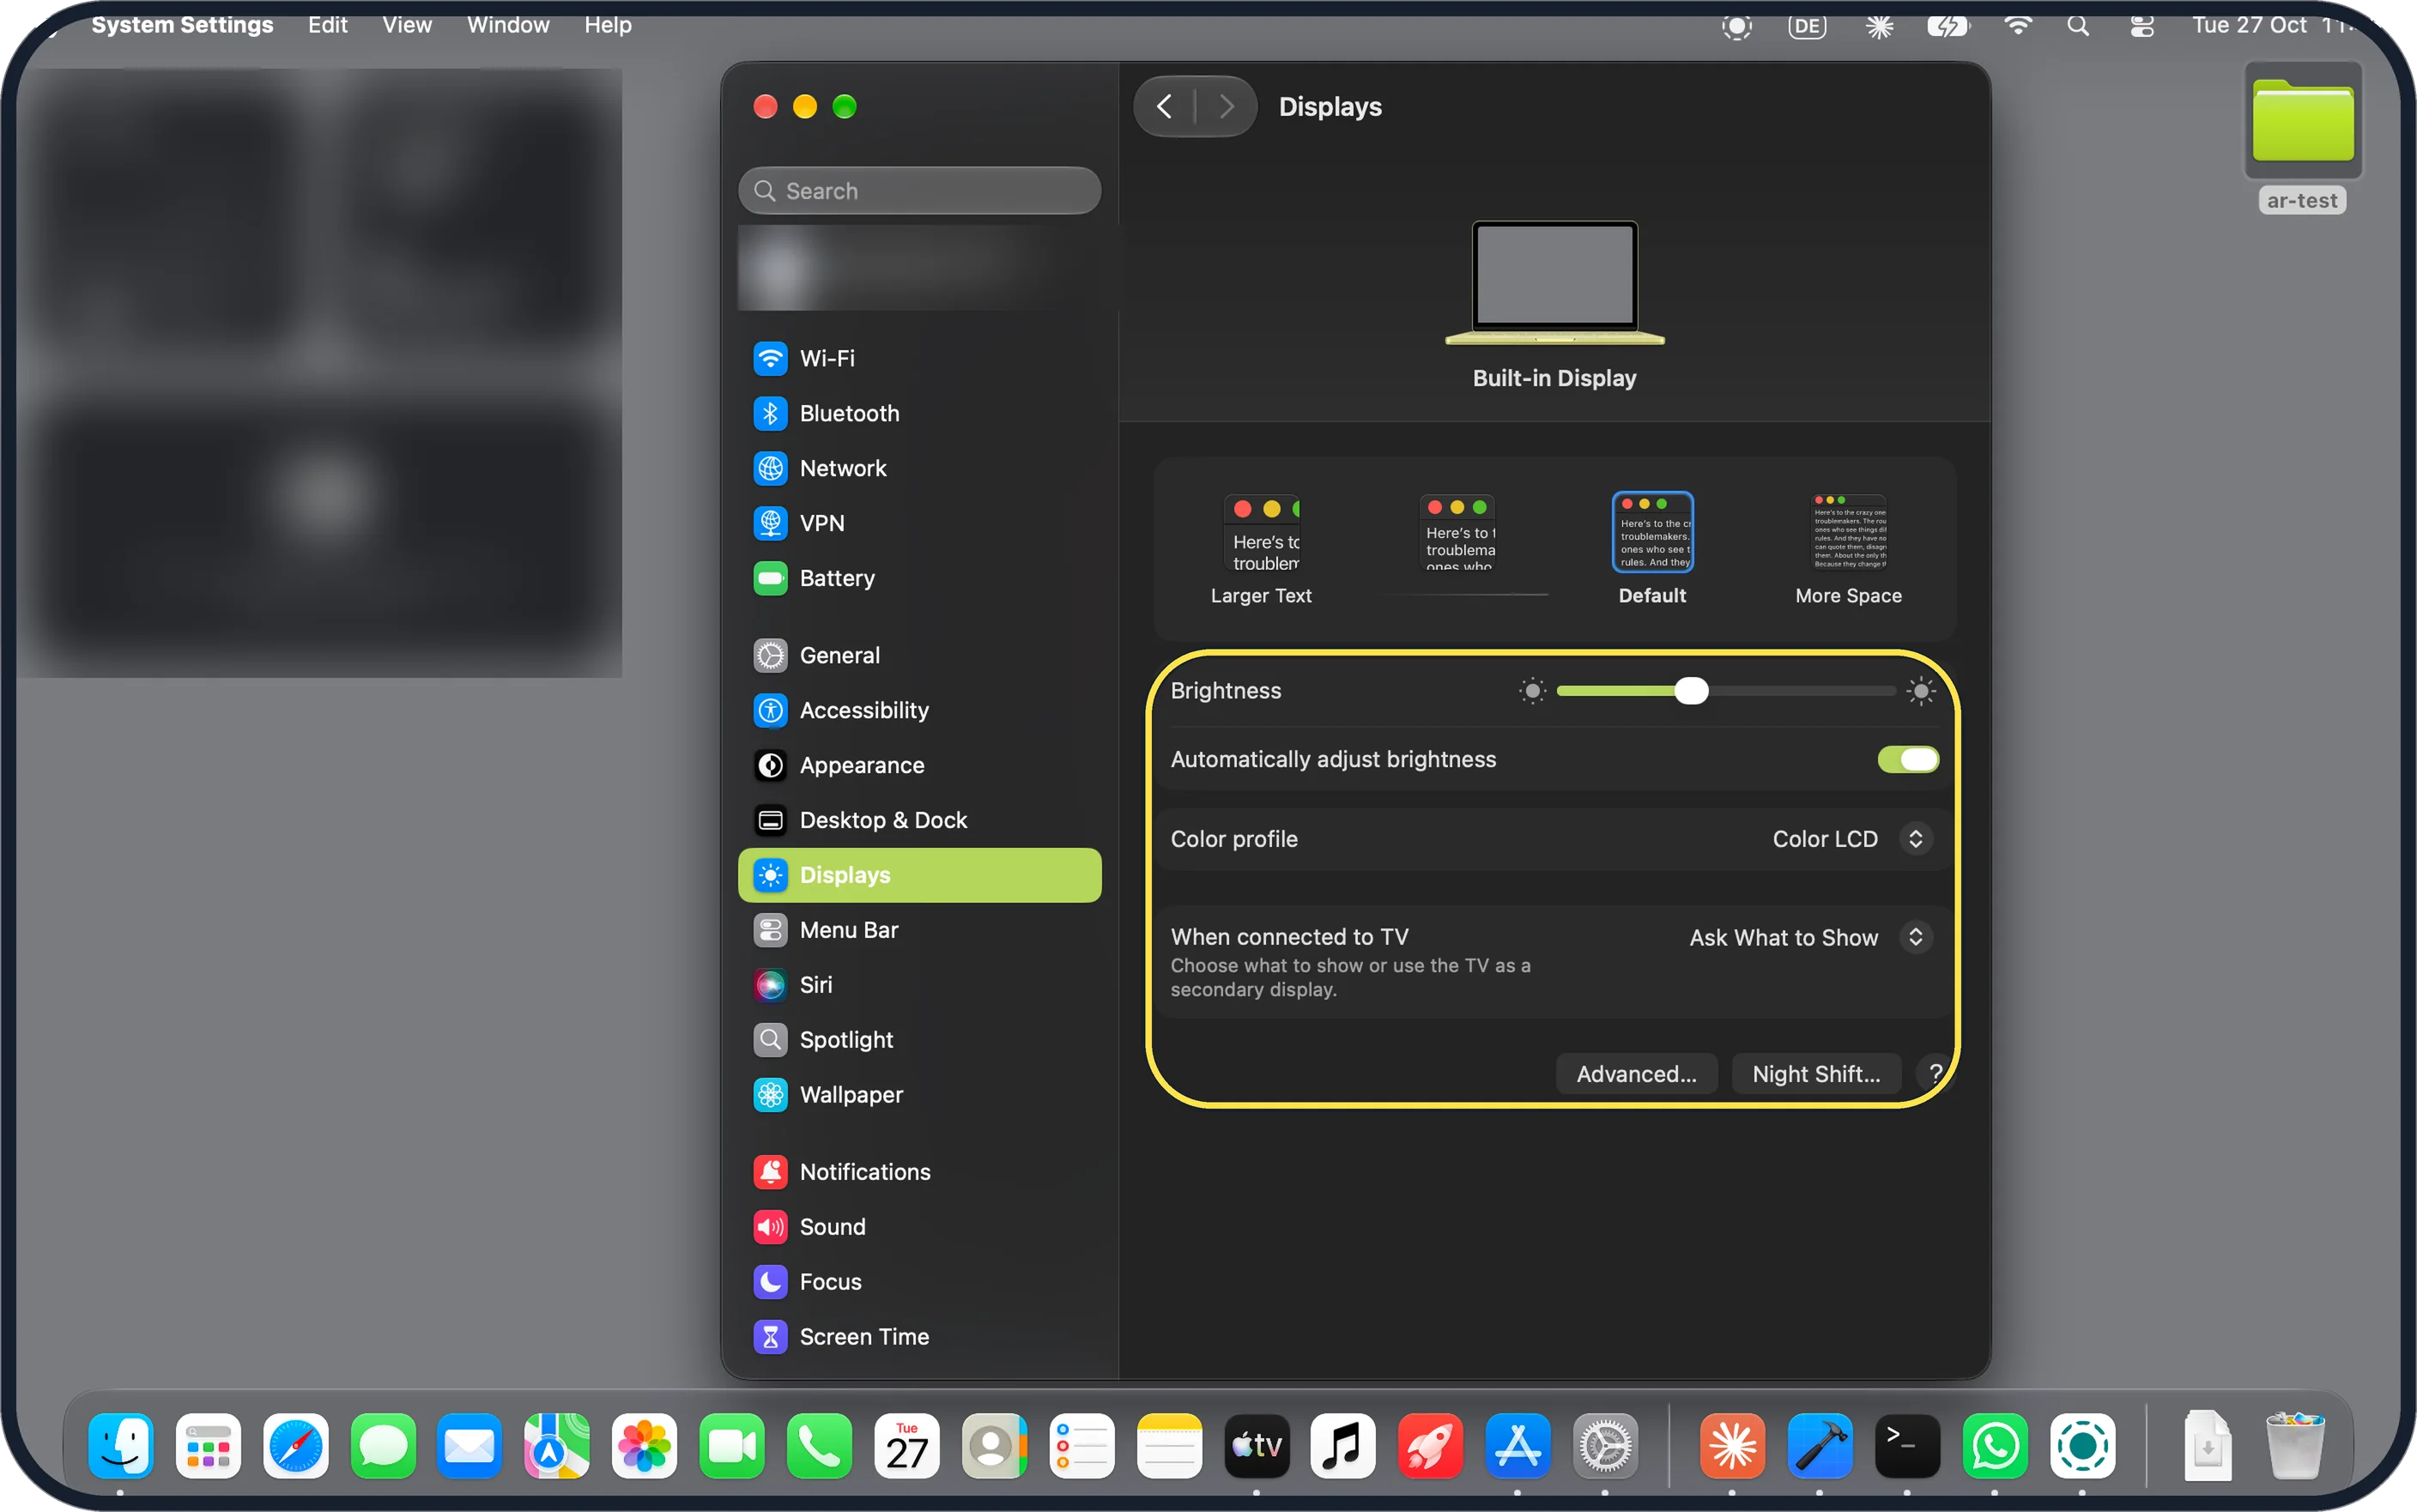Open Terminal from the Dock
2417x1512 pixels.
tap(1906, 1445)
